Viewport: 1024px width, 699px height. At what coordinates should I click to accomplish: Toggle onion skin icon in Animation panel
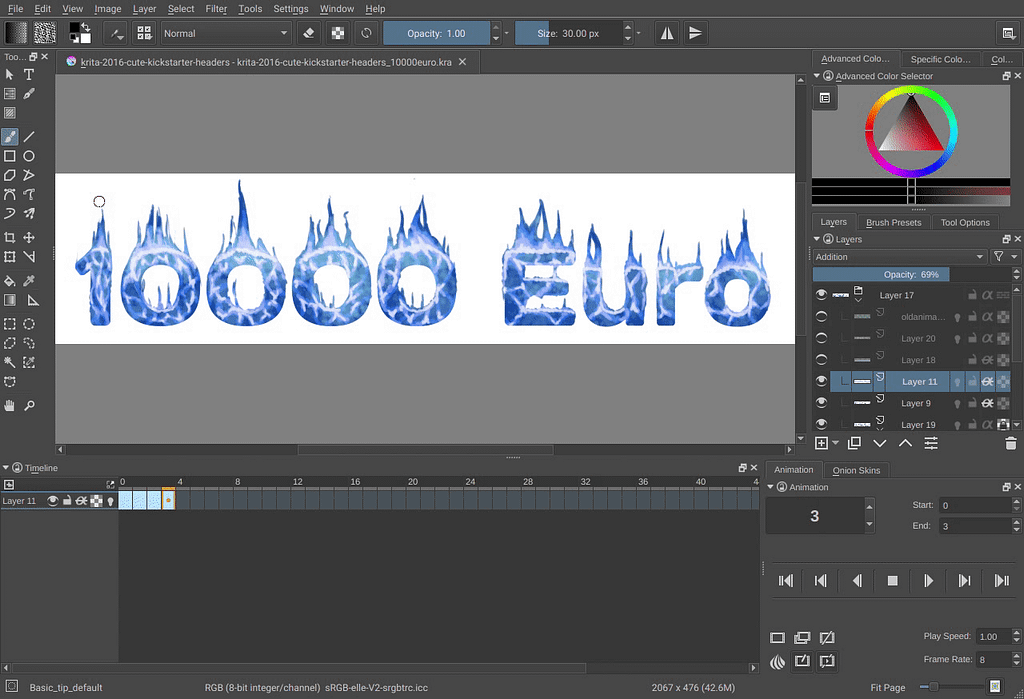[x=778, y=661]
